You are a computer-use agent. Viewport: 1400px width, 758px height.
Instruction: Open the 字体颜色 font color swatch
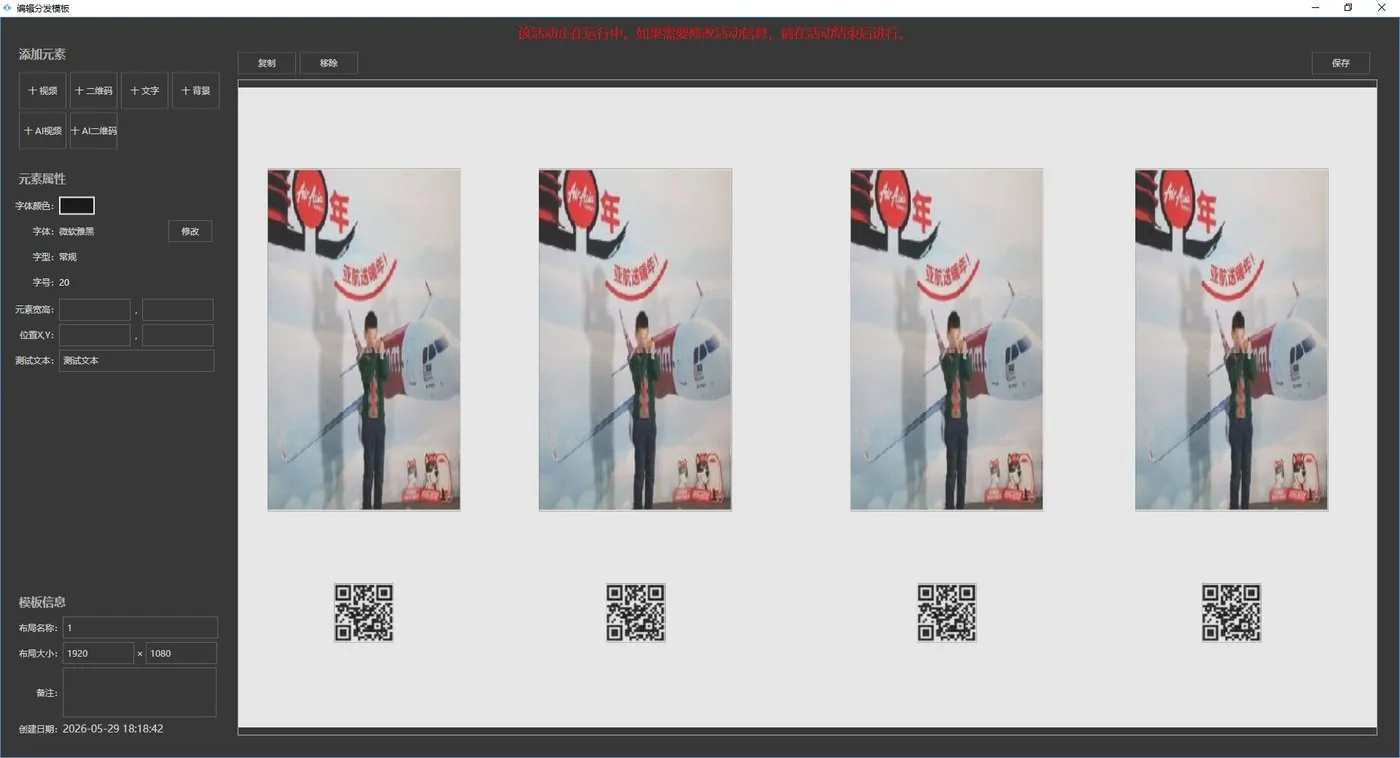coord(77,205)
